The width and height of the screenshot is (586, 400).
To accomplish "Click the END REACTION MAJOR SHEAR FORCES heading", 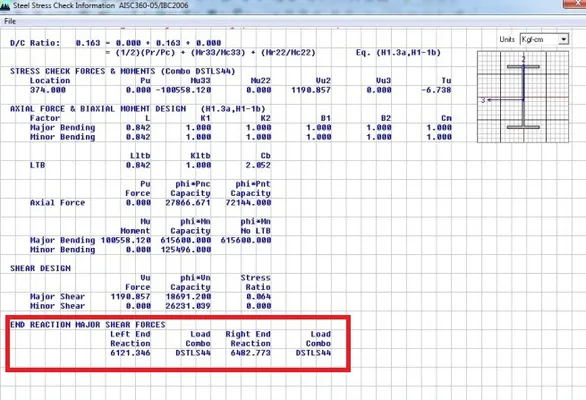I will point(88,324).
